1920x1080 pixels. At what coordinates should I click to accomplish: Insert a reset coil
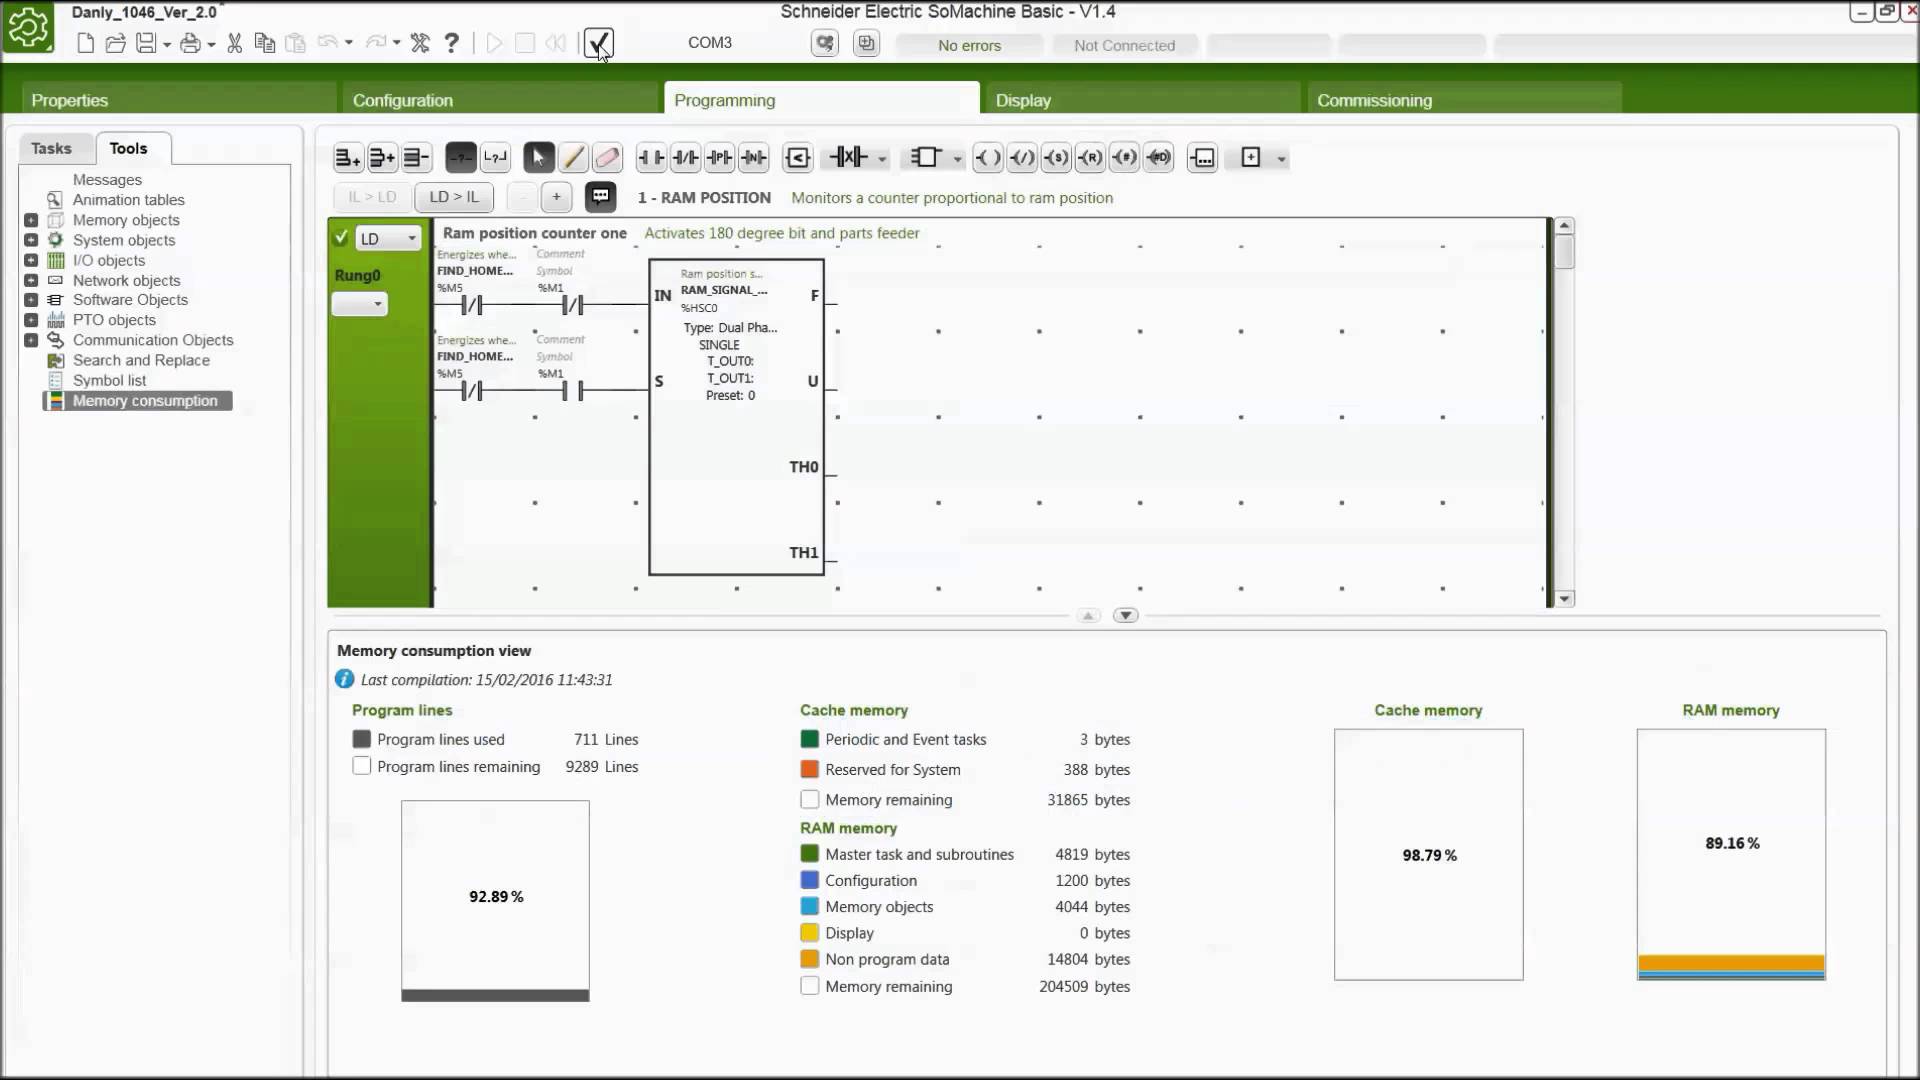pos(1090,157)
